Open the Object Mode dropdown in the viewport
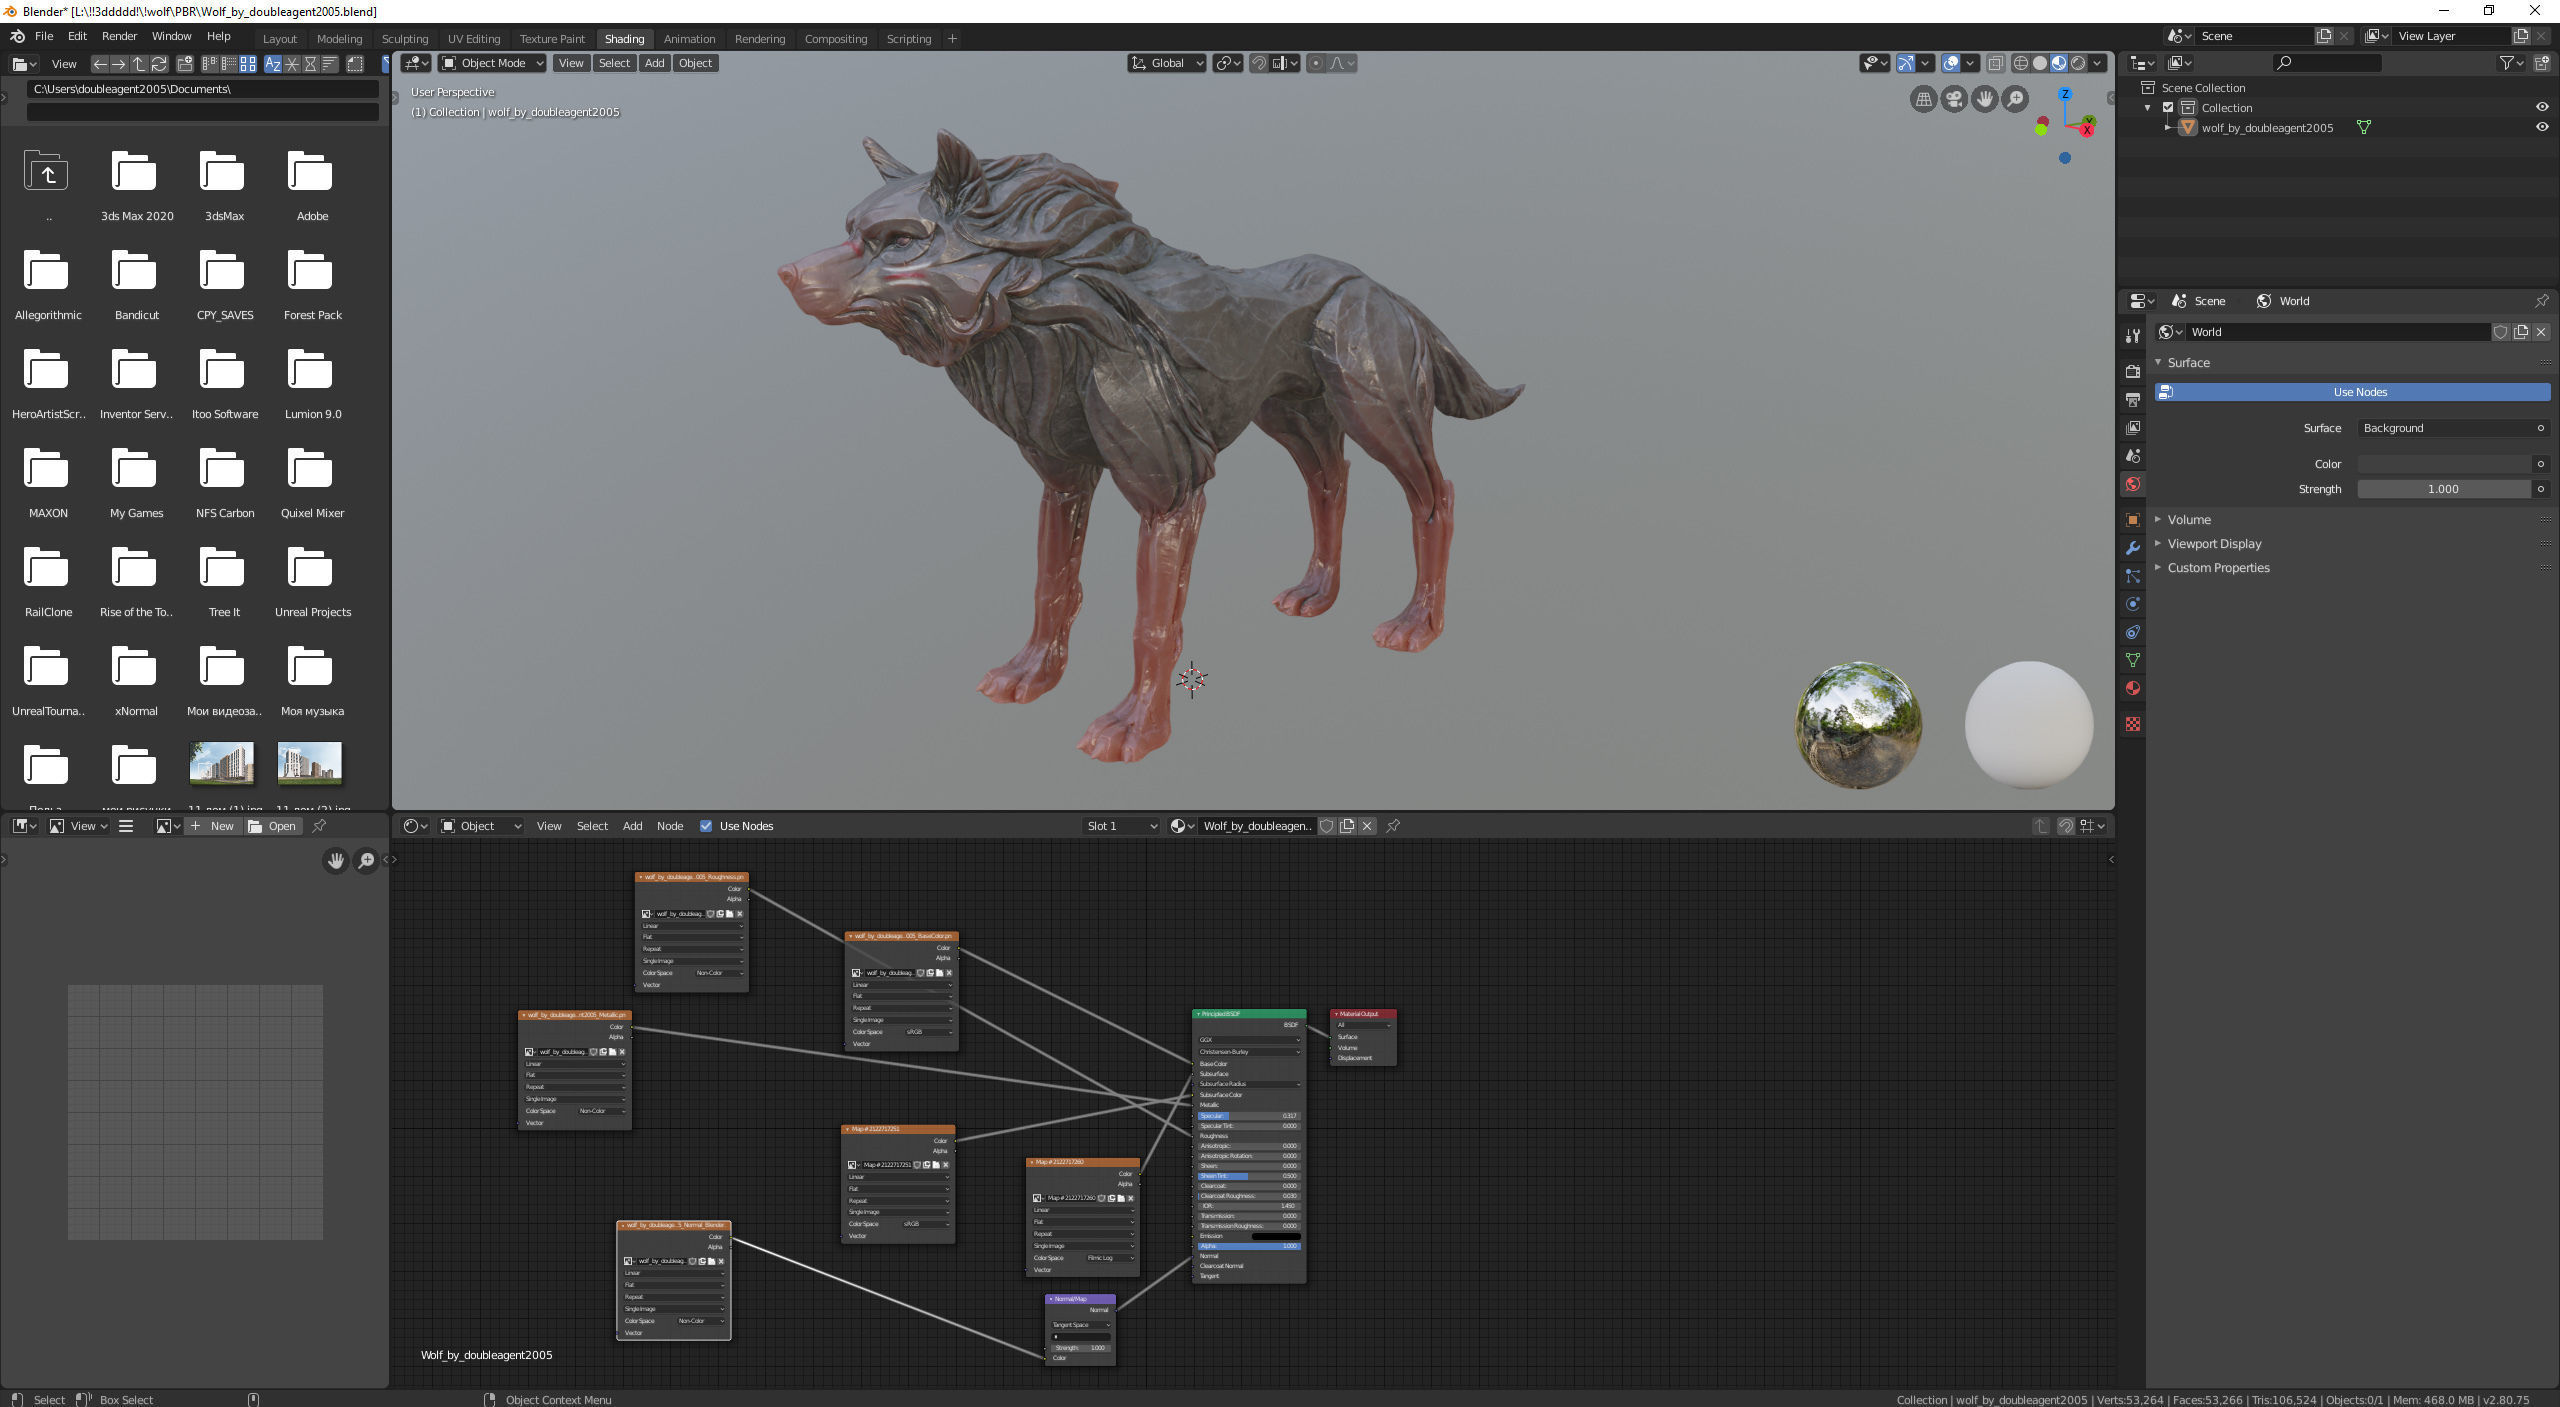The image size is (2560, 1407). coord(492,63)
